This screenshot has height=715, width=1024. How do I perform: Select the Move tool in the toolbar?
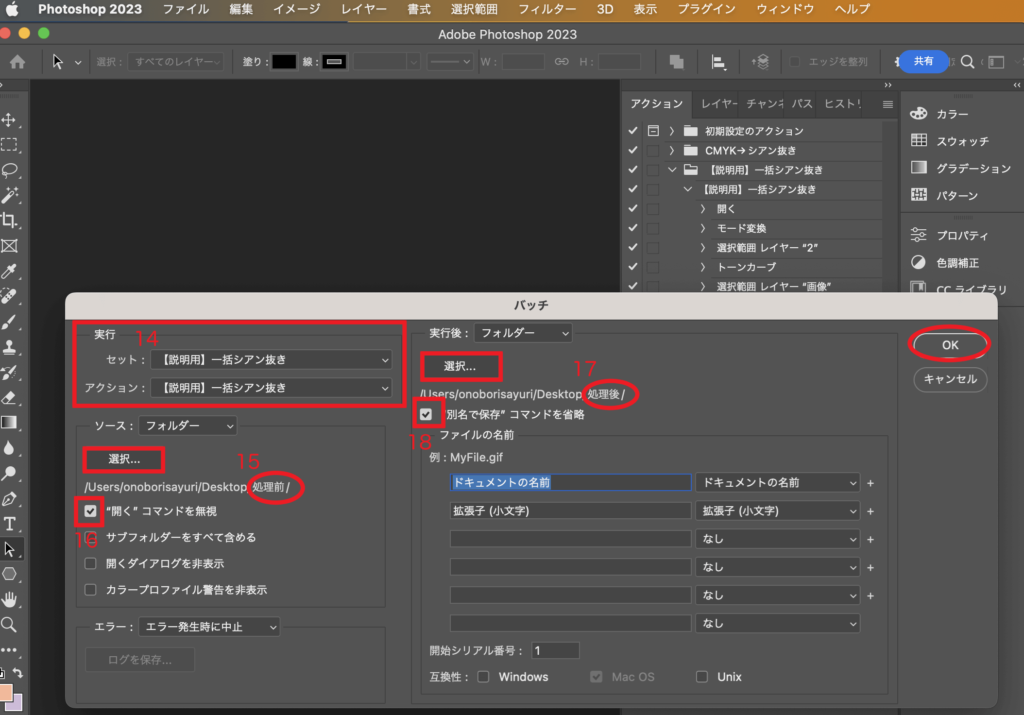(x=9, y=120)
